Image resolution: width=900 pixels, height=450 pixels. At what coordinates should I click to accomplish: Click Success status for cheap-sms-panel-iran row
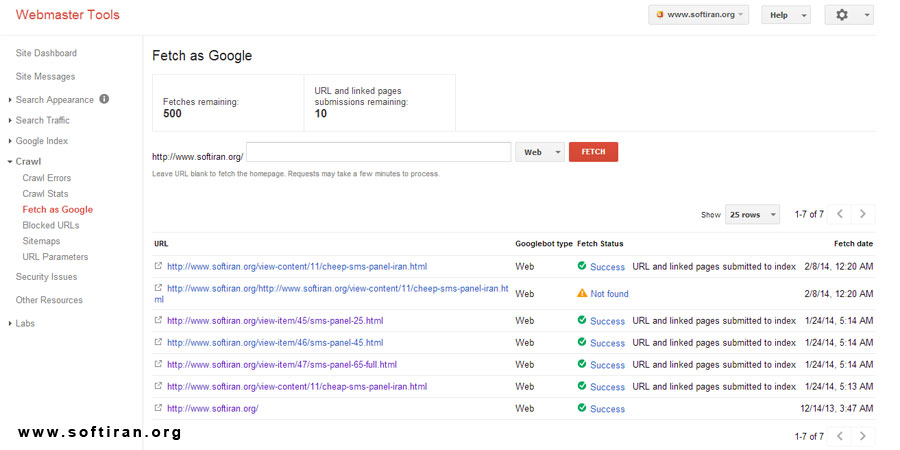tap(607, 386)
